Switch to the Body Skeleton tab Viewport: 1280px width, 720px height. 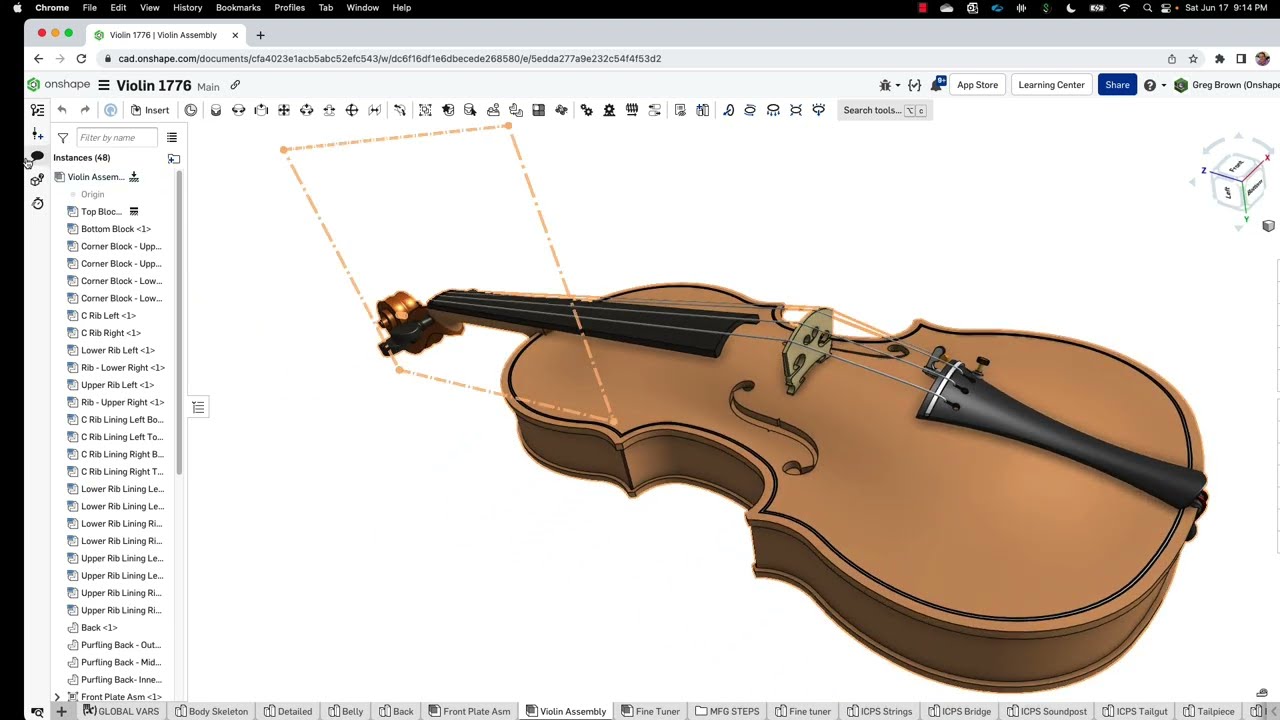click(x=211, y=711)
